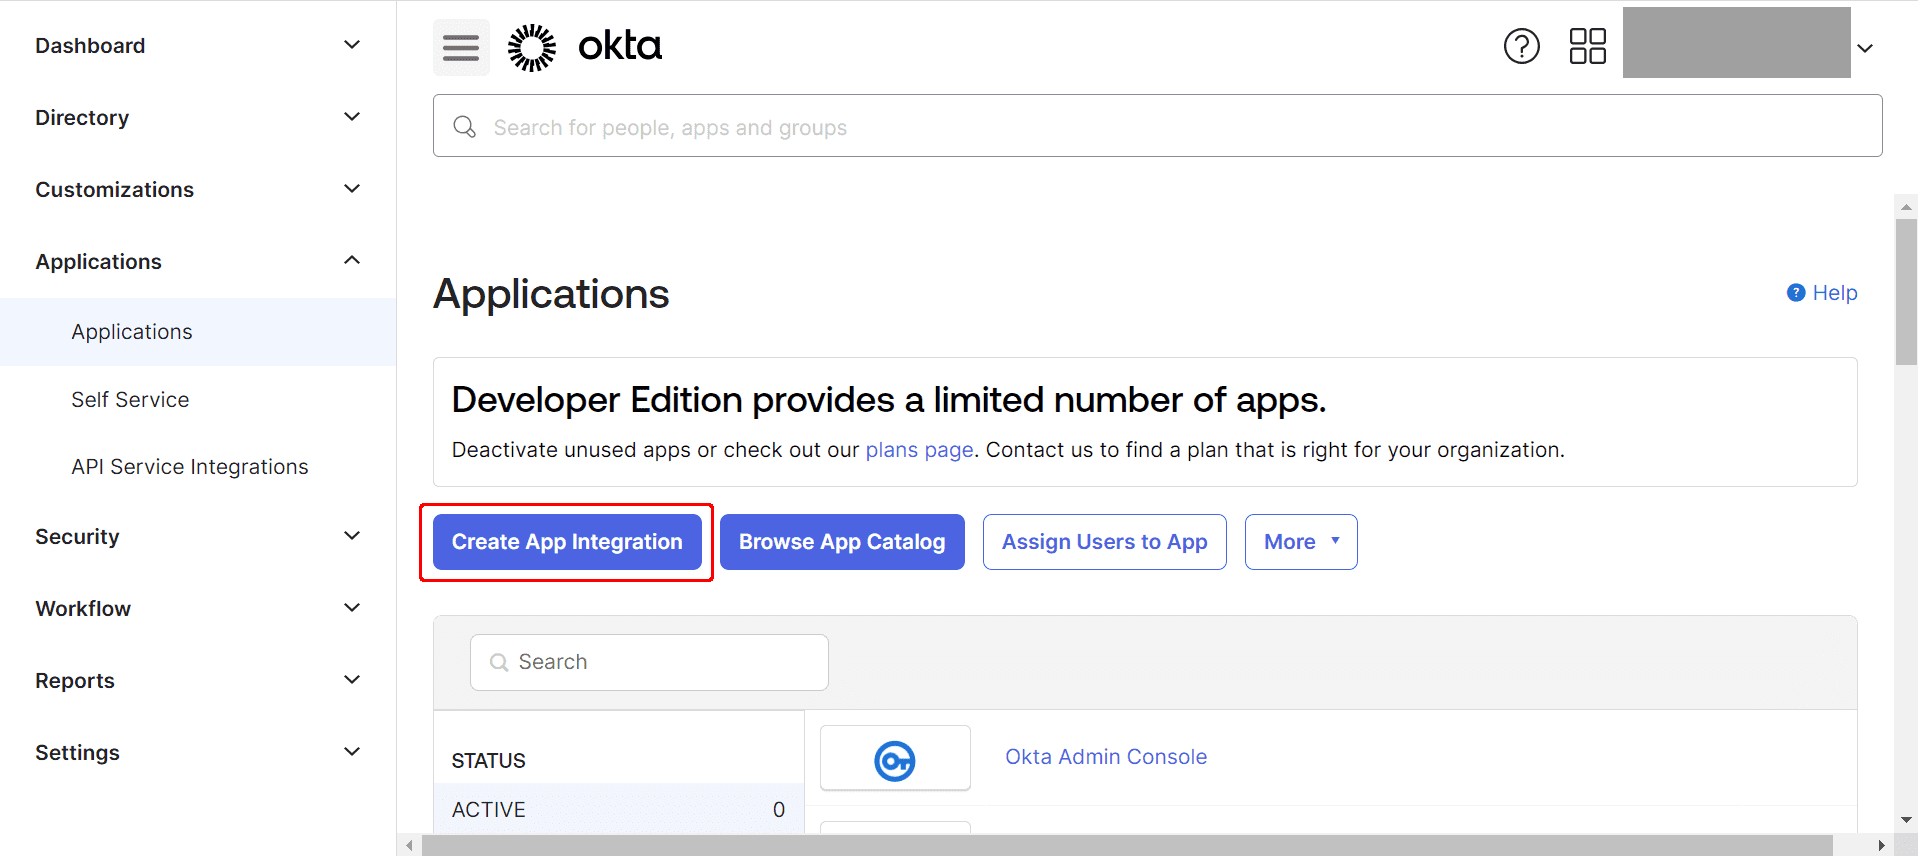This screenshot has width=1918, height=856.
Task: Open the apps grid icon
Action: (1588, 46)
